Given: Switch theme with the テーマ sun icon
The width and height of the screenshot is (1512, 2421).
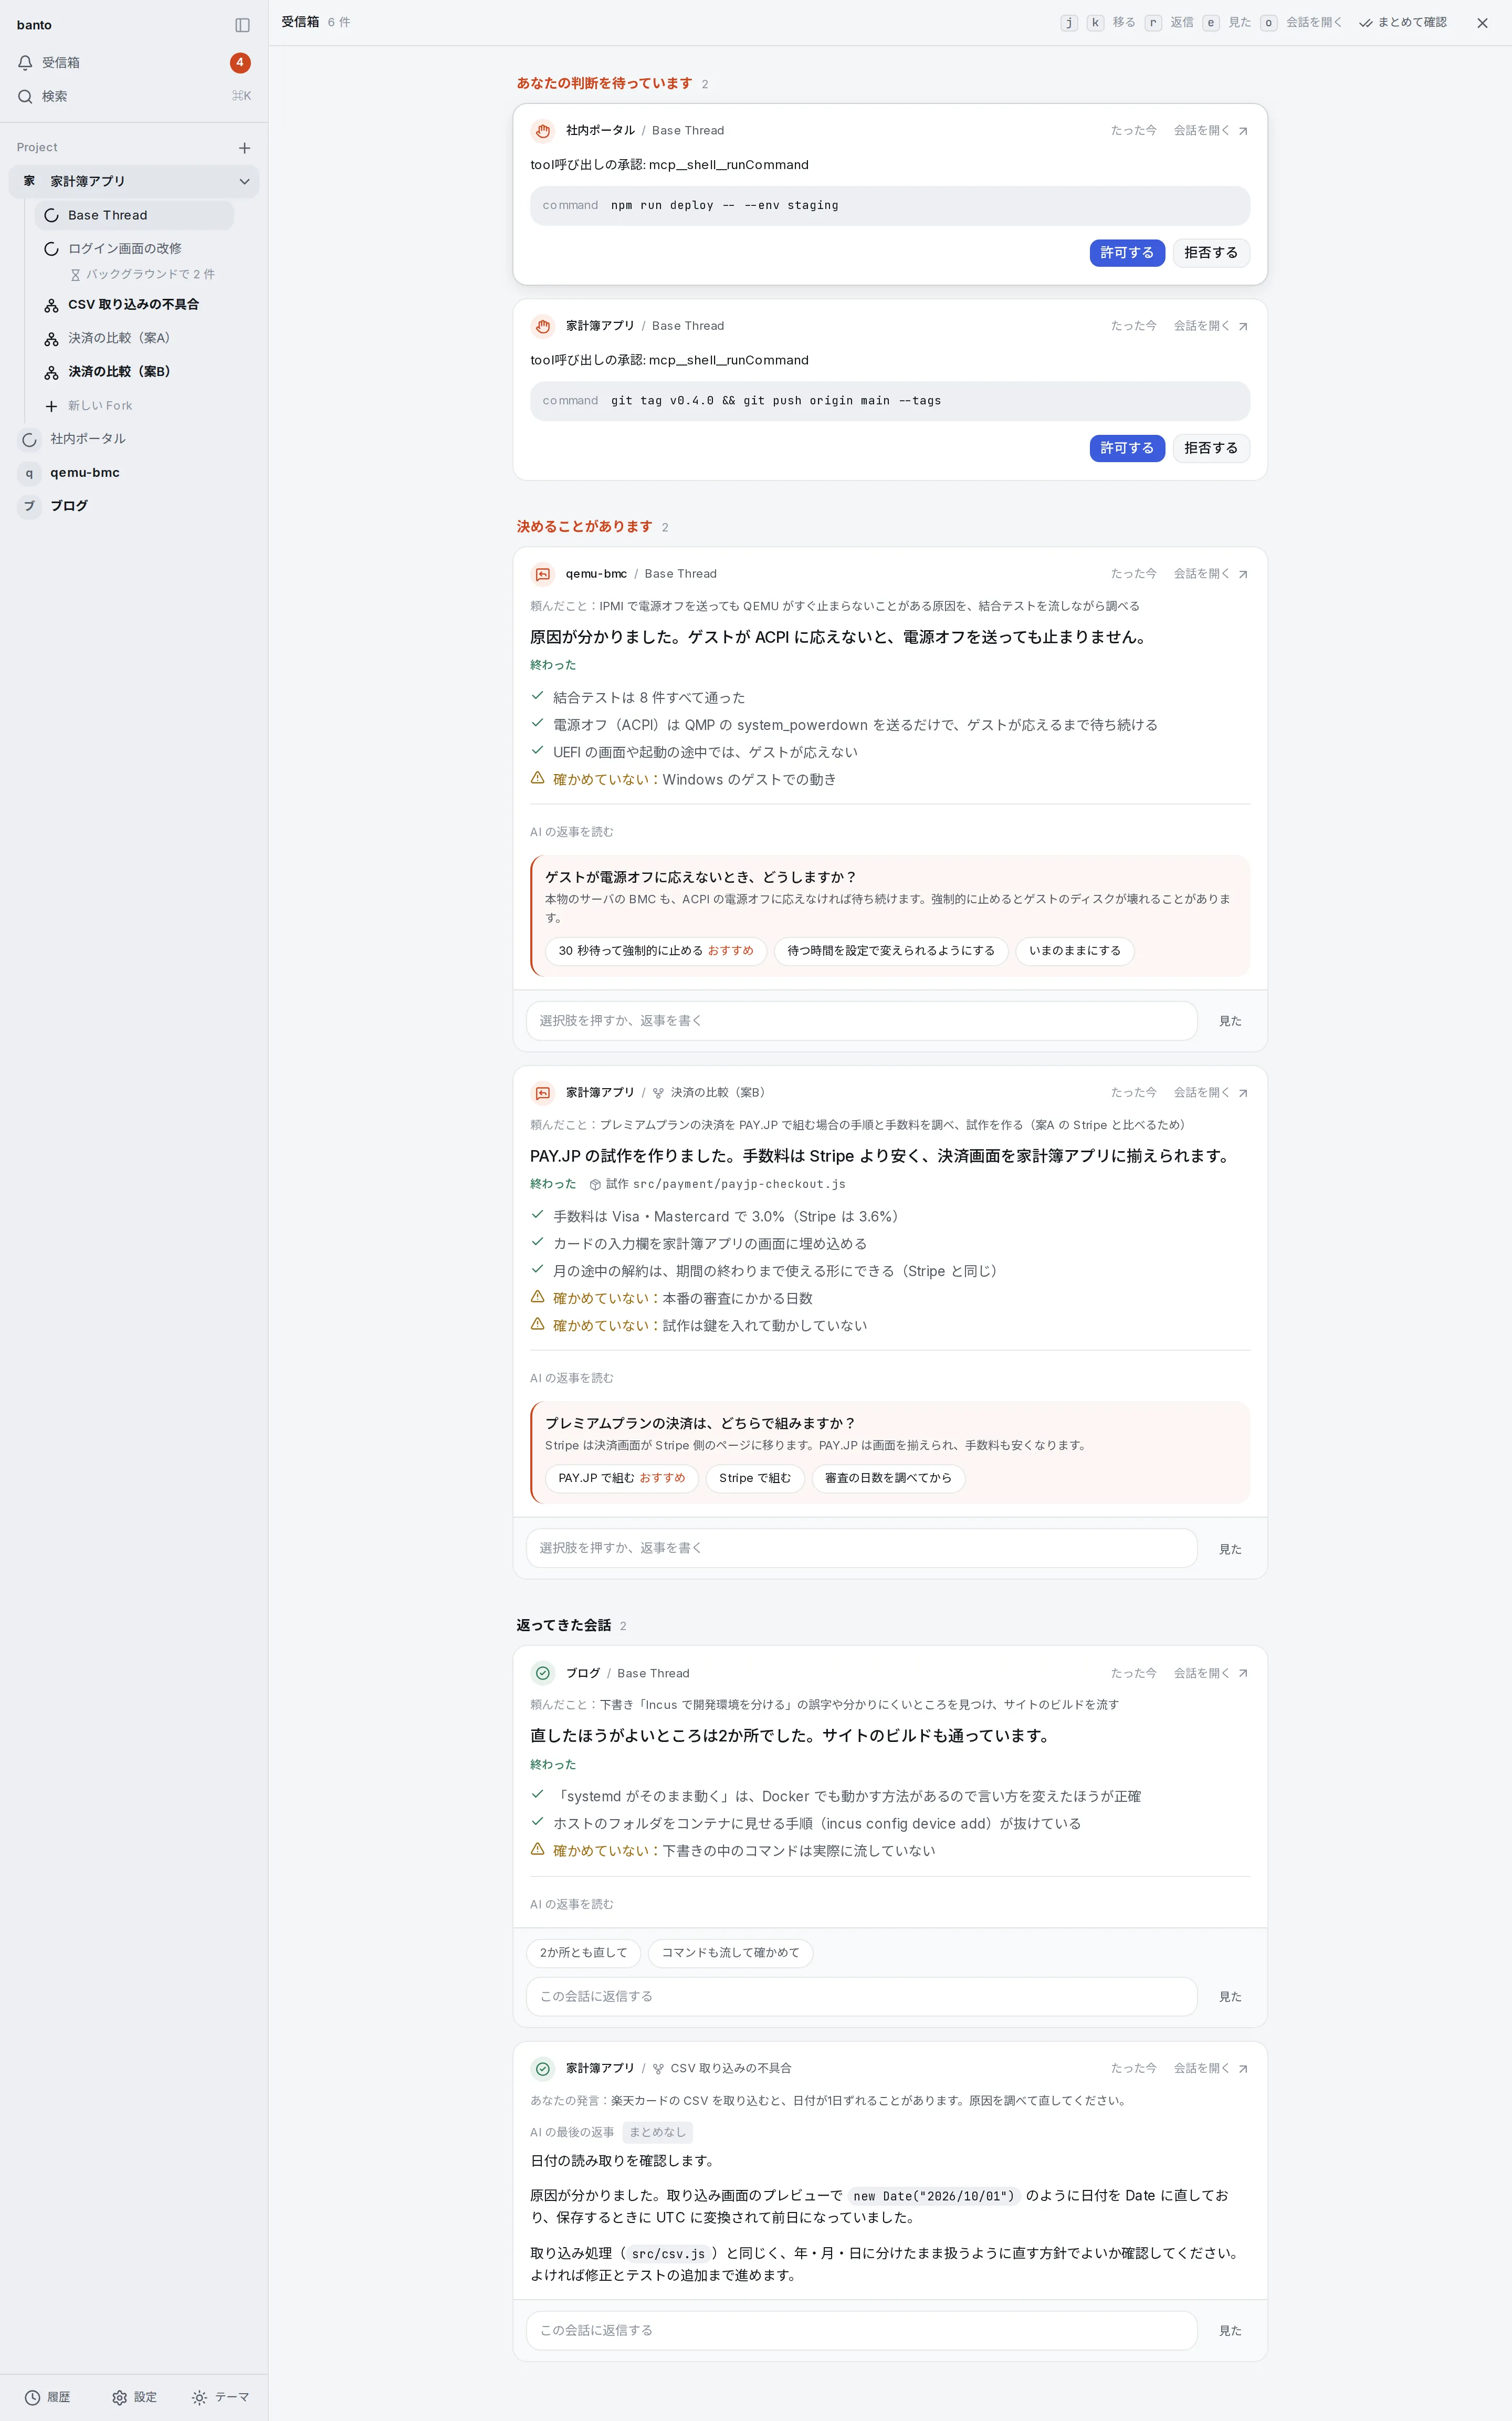Looking at the screenshot, I should (x=220, y=2397).
